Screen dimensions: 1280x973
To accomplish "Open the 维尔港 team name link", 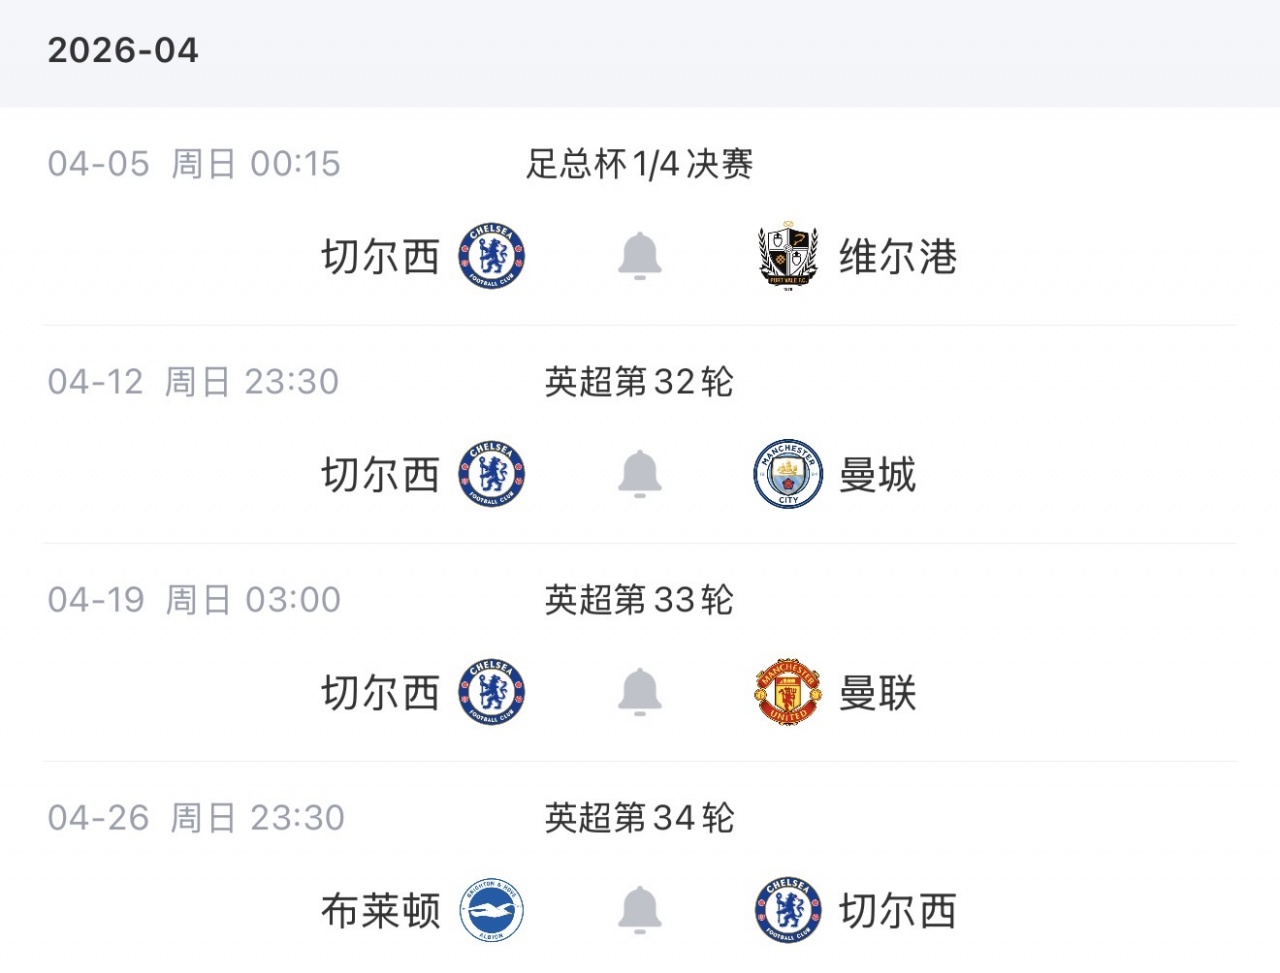I will pos(898,257).
